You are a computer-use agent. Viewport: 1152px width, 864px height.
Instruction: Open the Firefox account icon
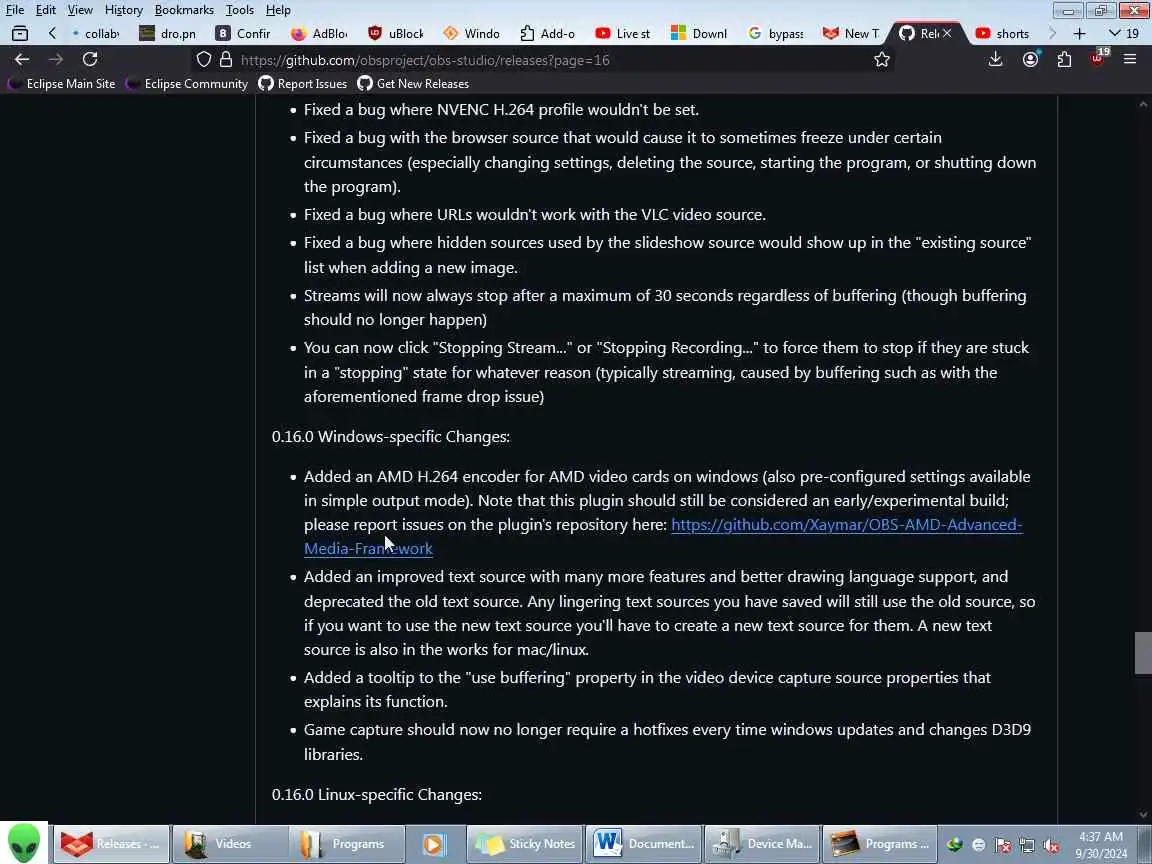click(1031, 60)
